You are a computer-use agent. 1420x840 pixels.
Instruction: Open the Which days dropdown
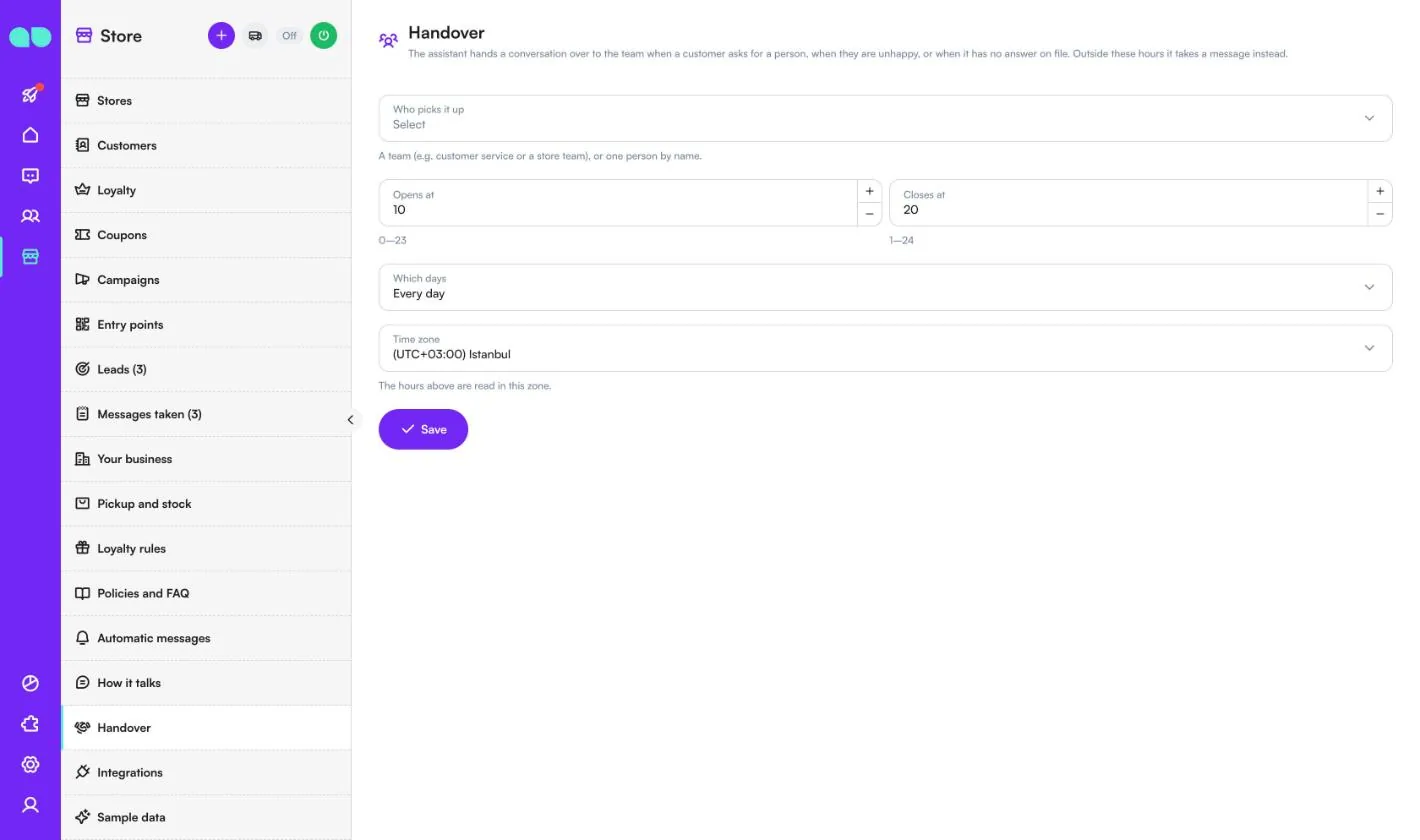[885, 287]
